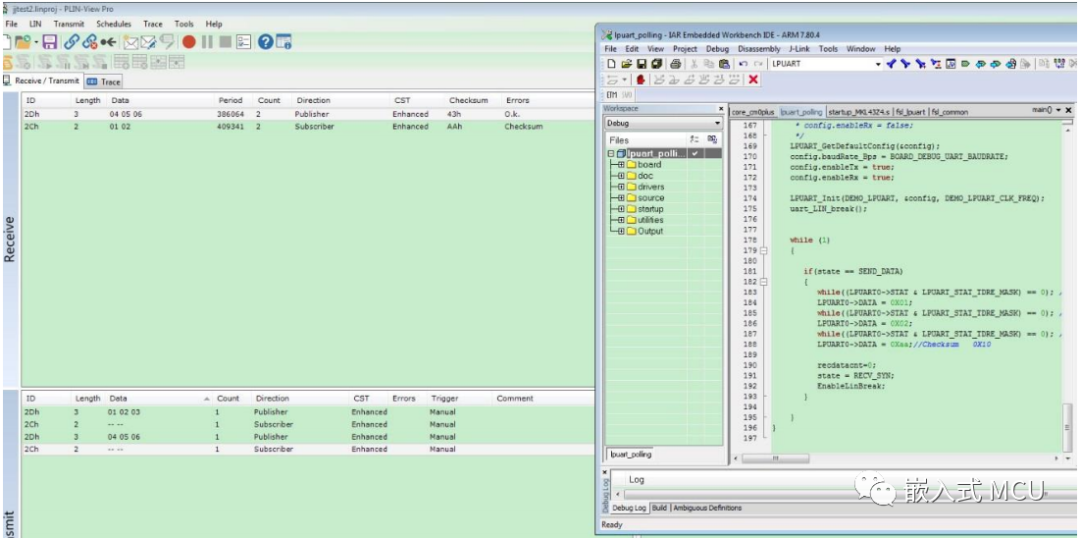Open the dropdown arrow next to Open folder

pyautogui.click(x=37, y=42)
